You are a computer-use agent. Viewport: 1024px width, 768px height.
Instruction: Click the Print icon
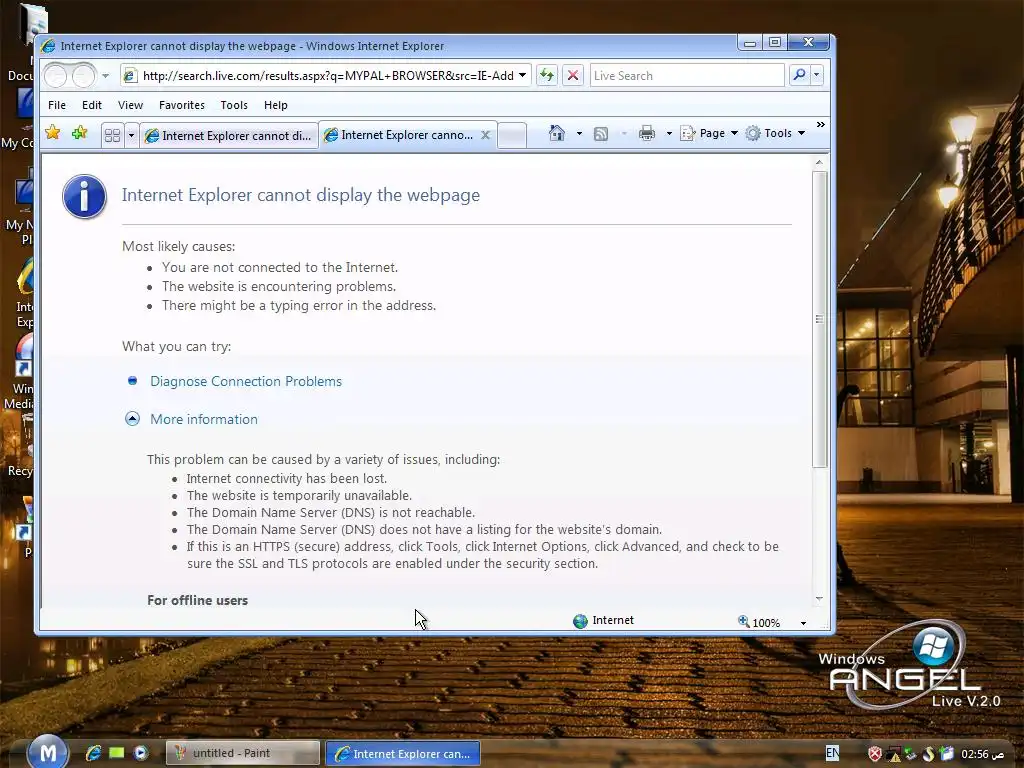647,133
